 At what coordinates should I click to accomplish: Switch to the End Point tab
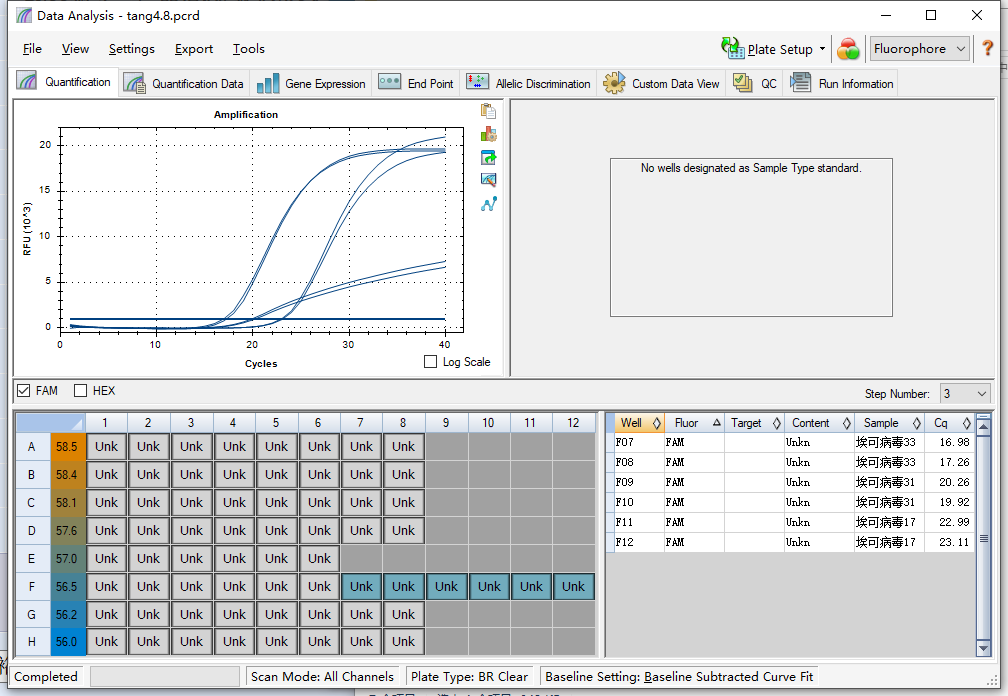click(416, 84)
